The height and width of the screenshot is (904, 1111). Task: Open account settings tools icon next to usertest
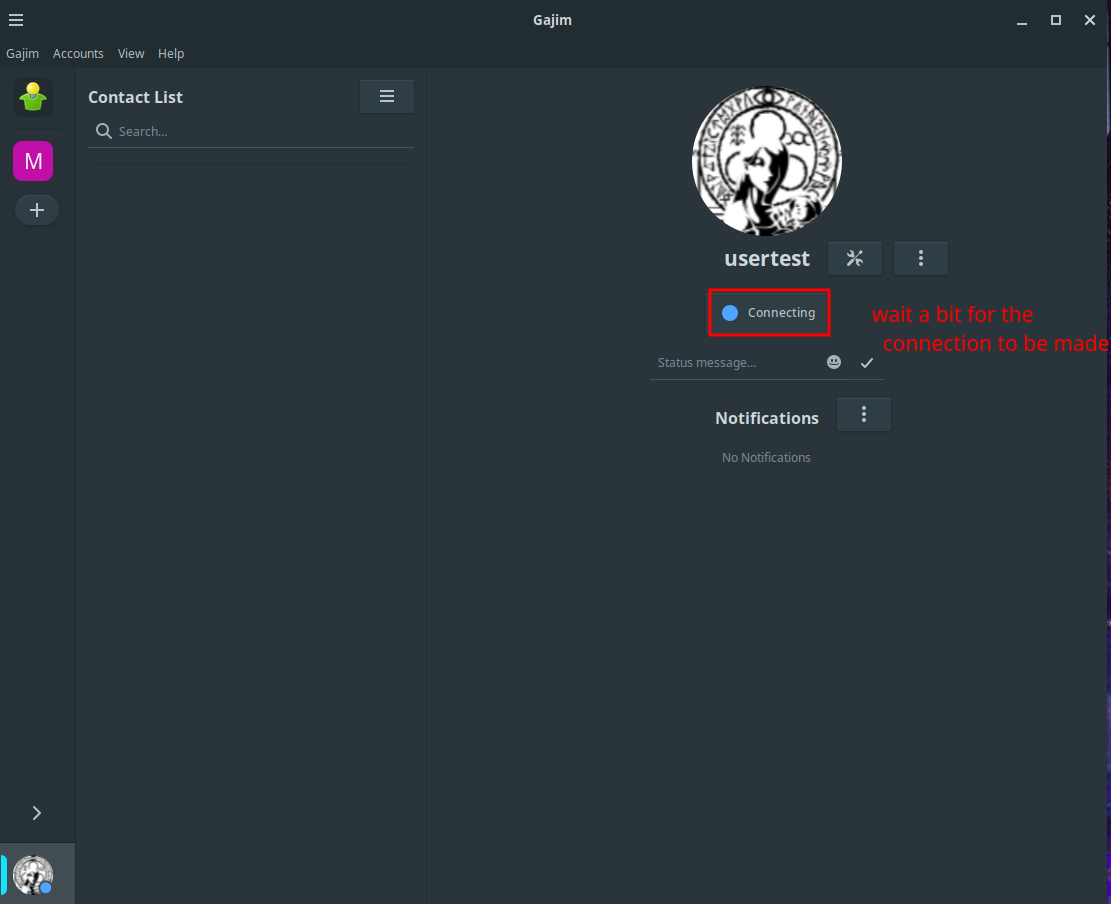[855, 259]
